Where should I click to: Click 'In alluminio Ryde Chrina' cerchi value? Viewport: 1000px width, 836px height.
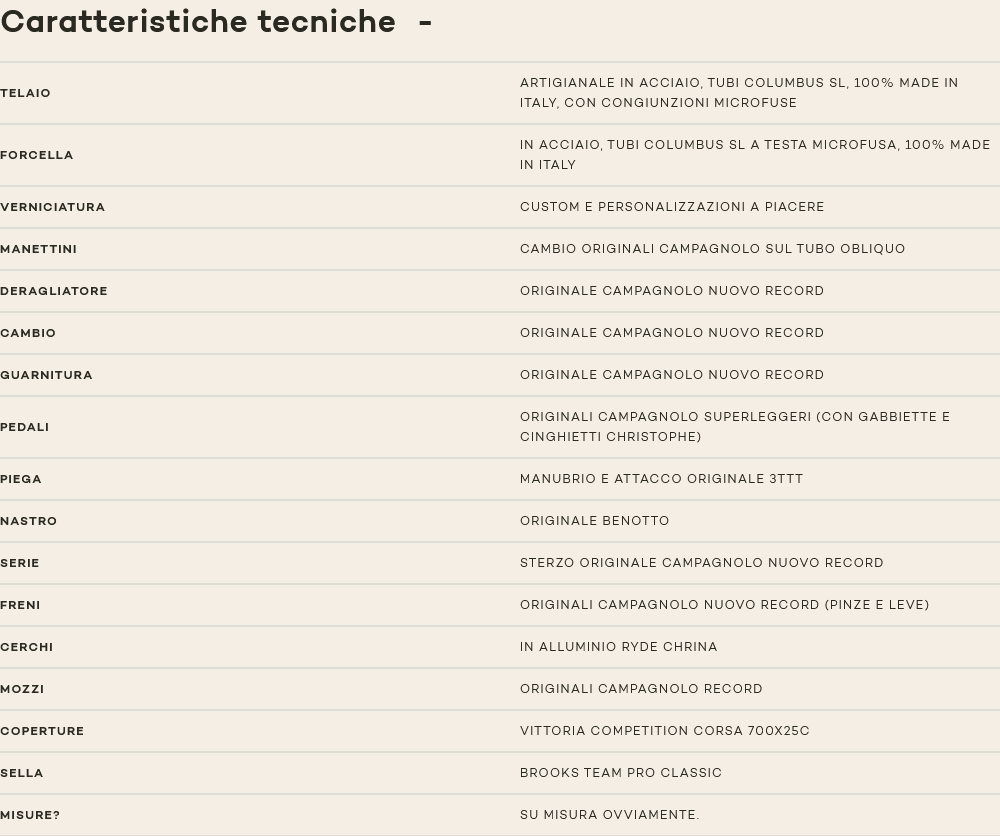point(619,647)
